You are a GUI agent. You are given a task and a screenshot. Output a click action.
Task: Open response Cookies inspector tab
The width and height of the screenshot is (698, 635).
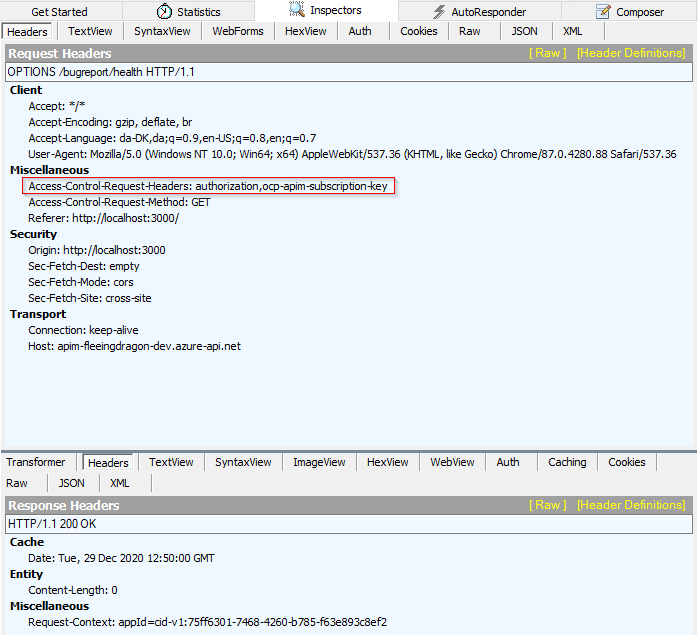[x=627, y=462]
